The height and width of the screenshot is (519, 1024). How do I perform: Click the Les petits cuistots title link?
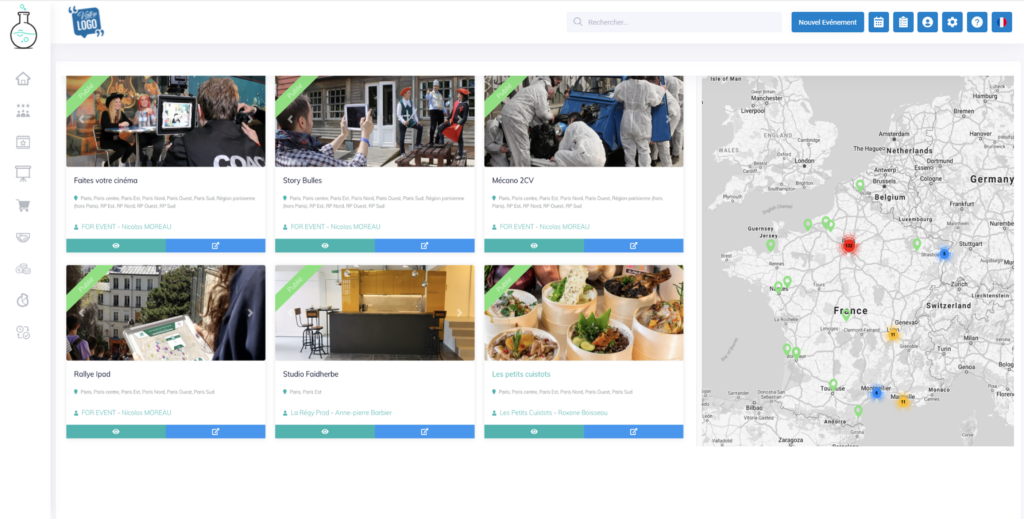click(521, 374)
